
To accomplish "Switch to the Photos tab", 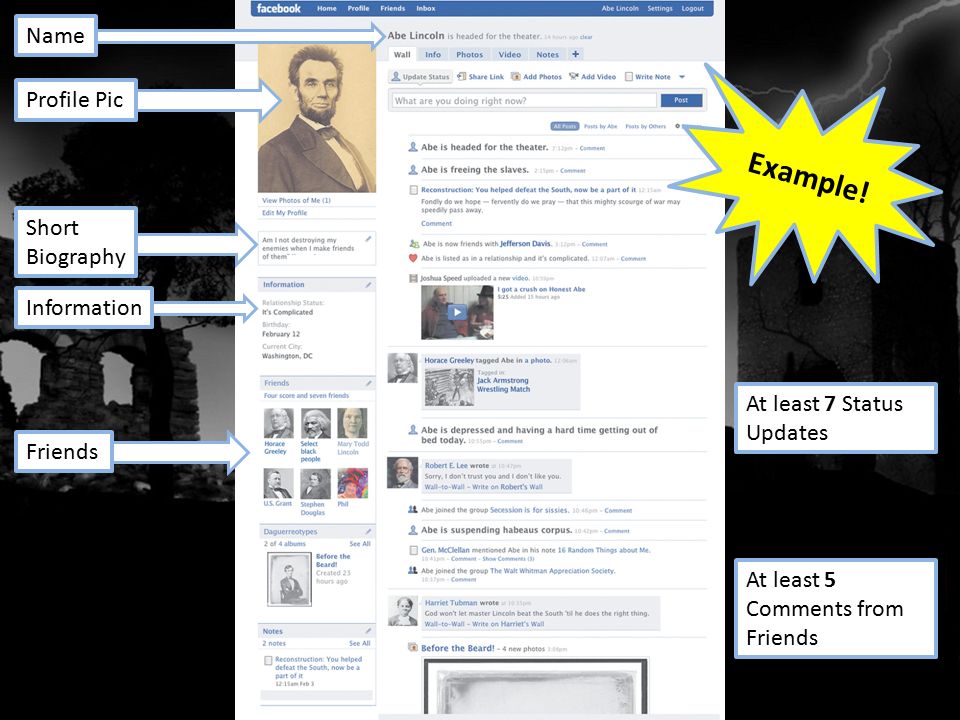I will 470,54.
